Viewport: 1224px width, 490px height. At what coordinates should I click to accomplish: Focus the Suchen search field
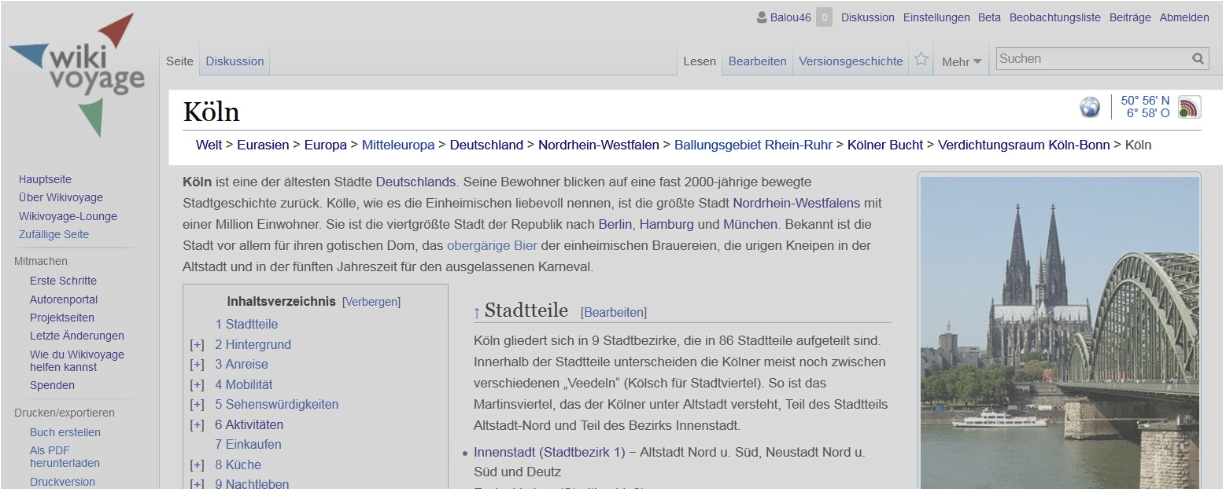click(1092, 60)
